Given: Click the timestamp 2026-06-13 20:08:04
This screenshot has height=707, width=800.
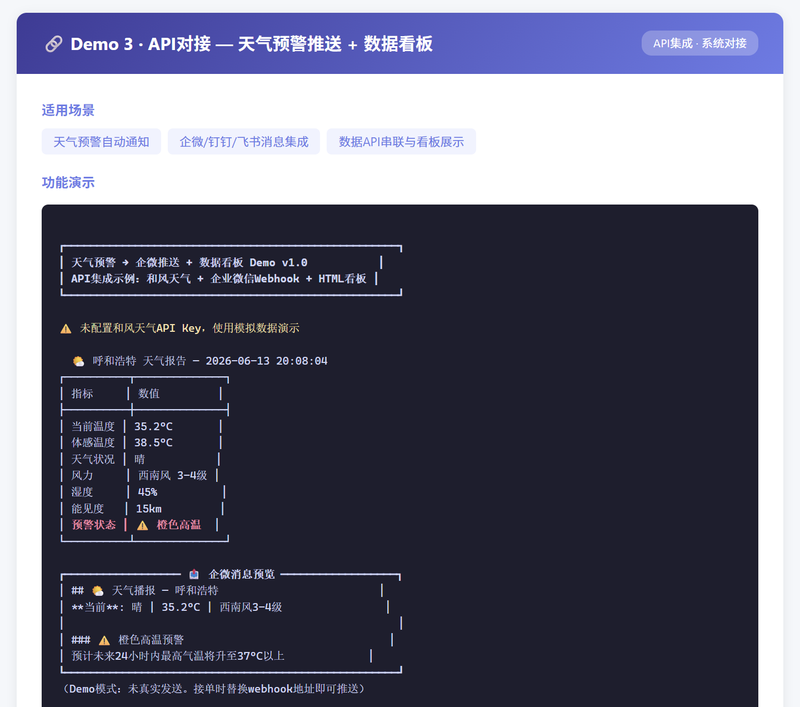Looking at the screenshot, I should (266, 361).
